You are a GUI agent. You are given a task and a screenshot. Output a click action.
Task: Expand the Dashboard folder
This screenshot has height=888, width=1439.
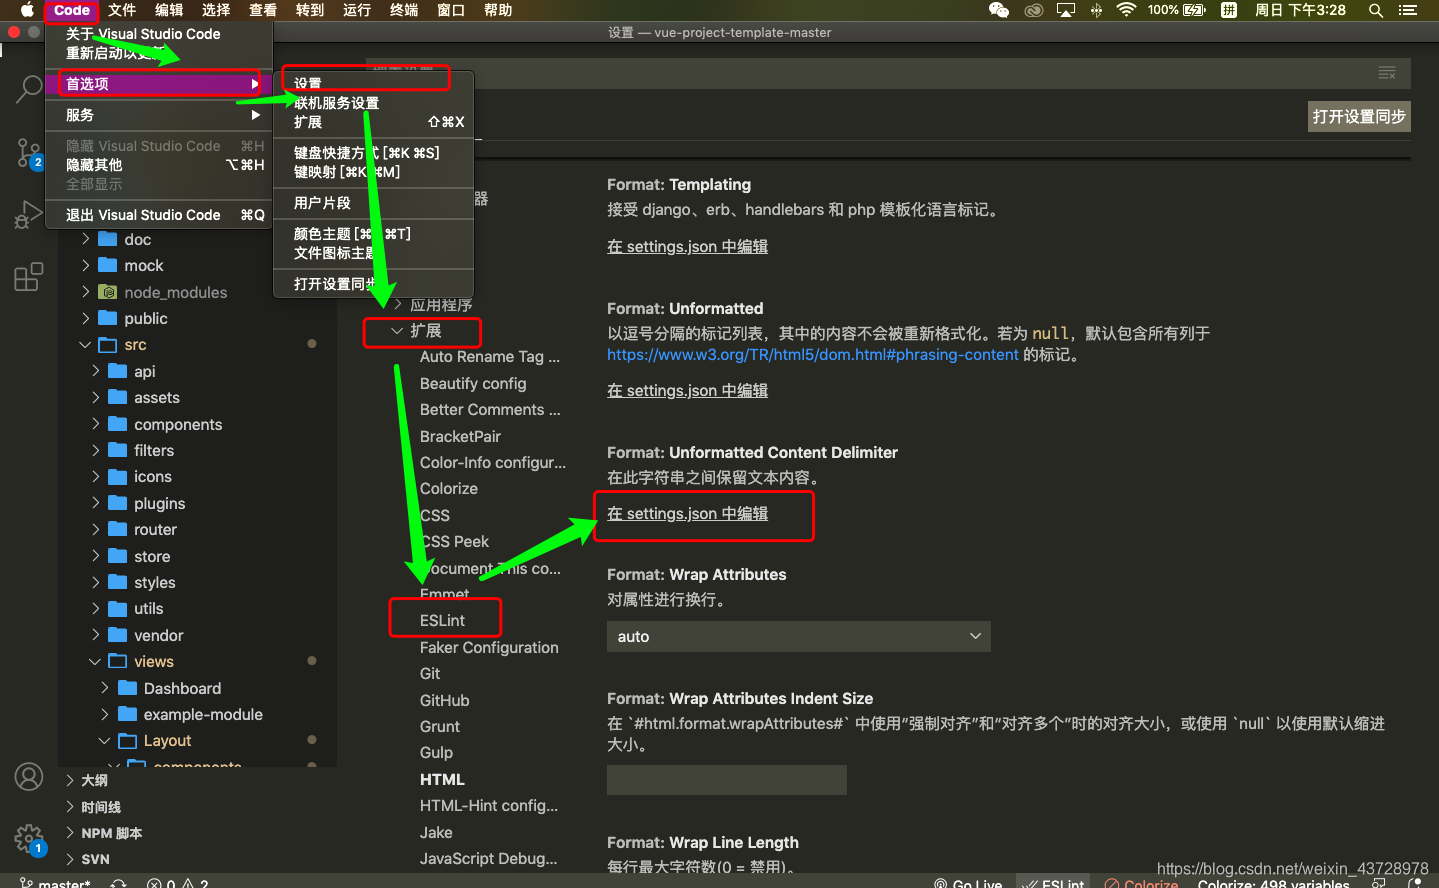coord(106,688)
